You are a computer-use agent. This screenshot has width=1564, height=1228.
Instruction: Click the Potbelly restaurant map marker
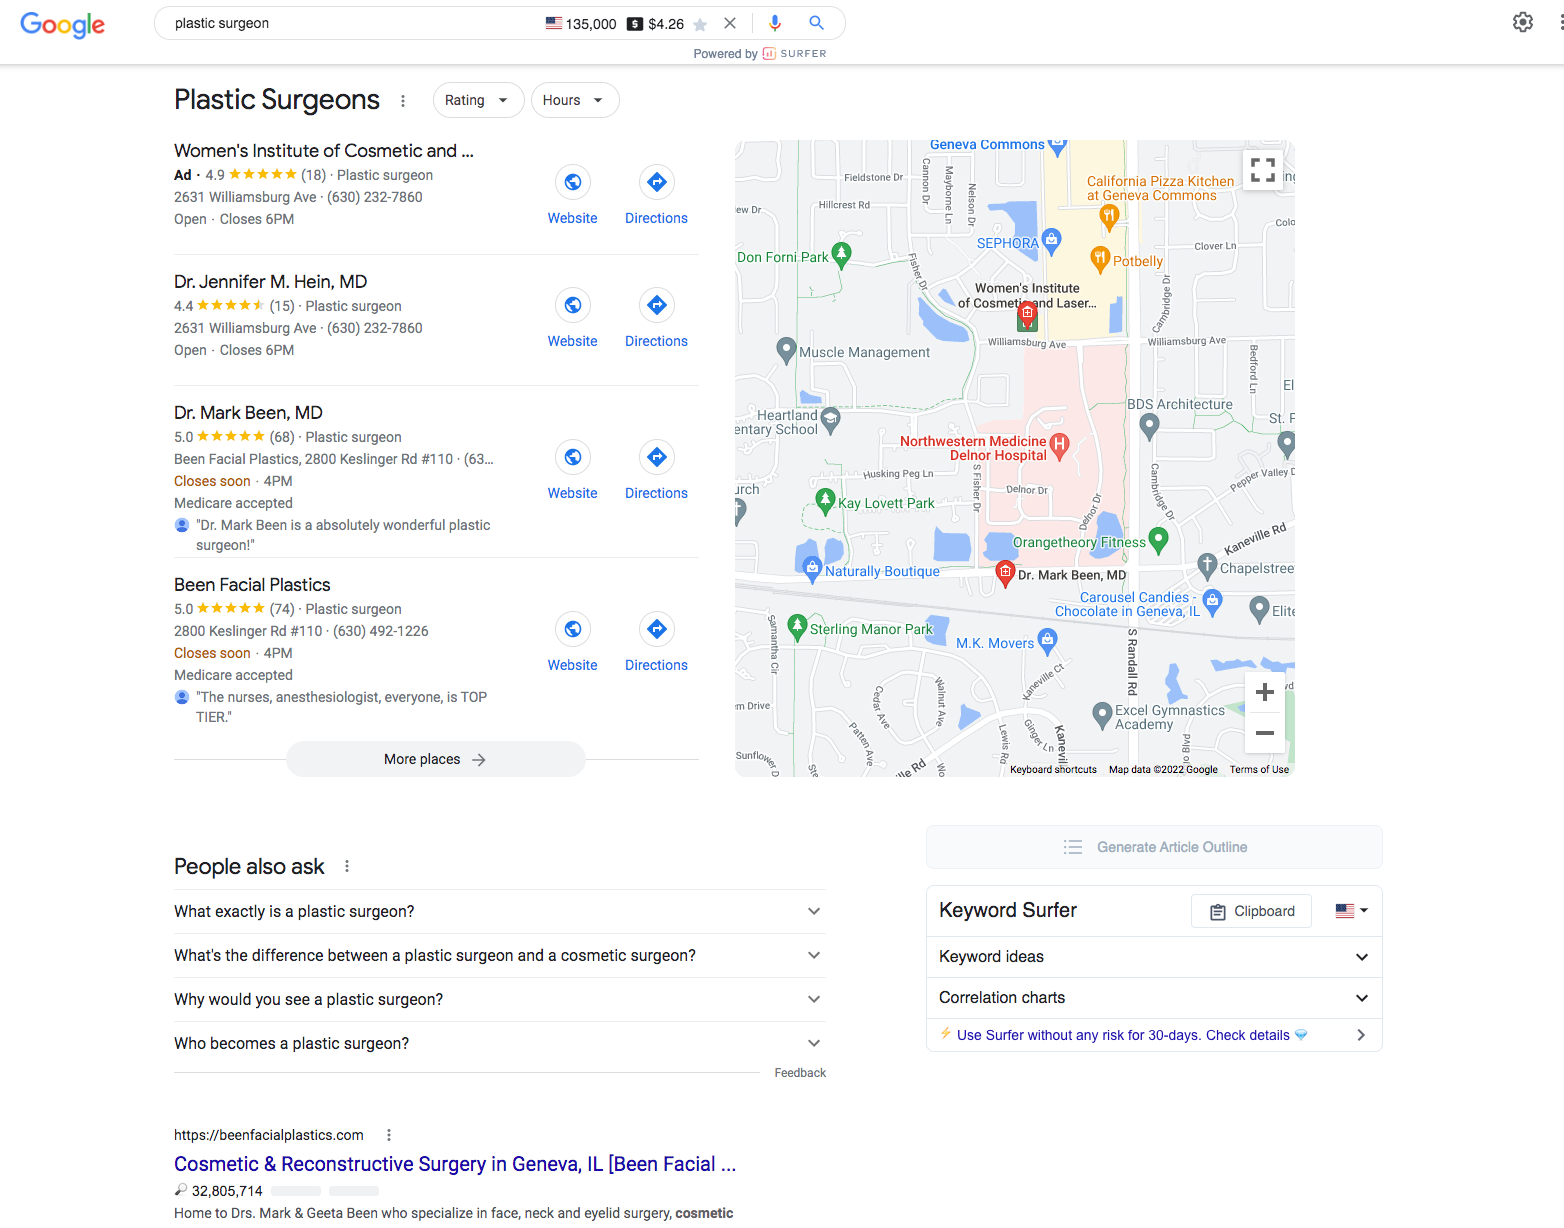(1100, 259)
